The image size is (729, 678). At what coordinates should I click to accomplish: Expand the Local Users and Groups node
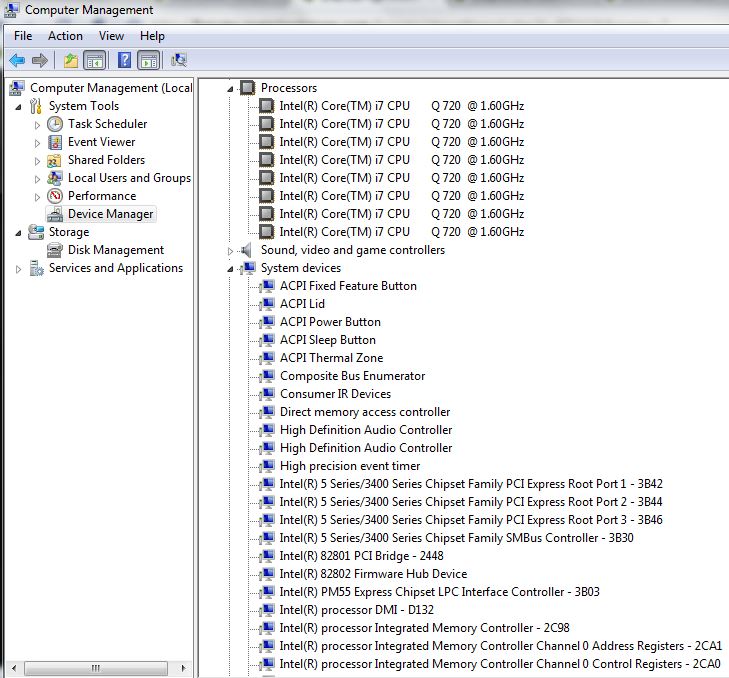coord(38,179)
